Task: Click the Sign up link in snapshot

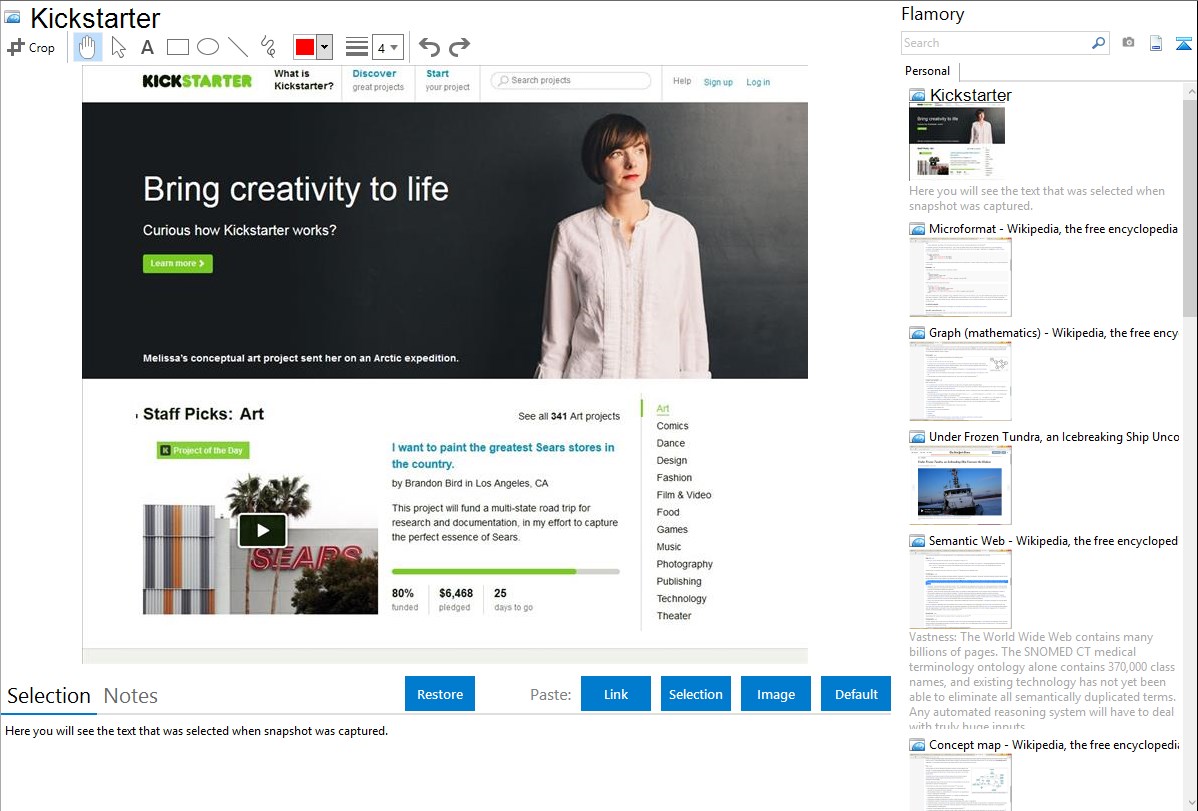Action: 718,82
